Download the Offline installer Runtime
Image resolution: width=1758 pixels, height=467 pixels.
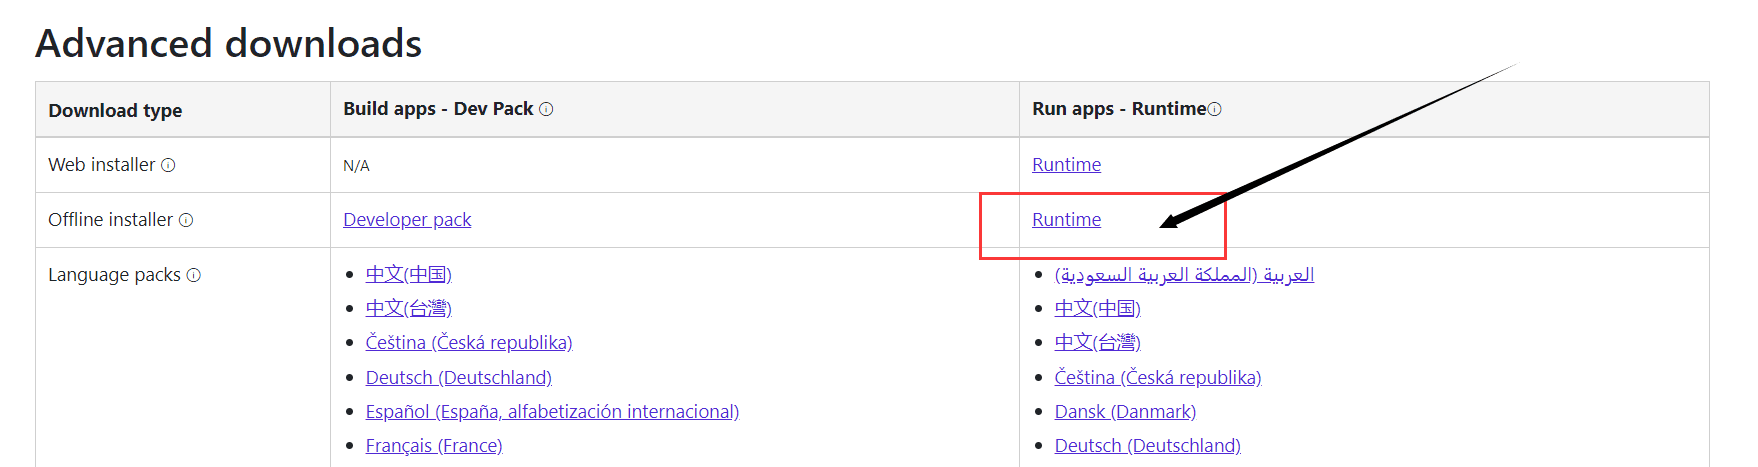pyautogui.click(x=1066, y=220)
